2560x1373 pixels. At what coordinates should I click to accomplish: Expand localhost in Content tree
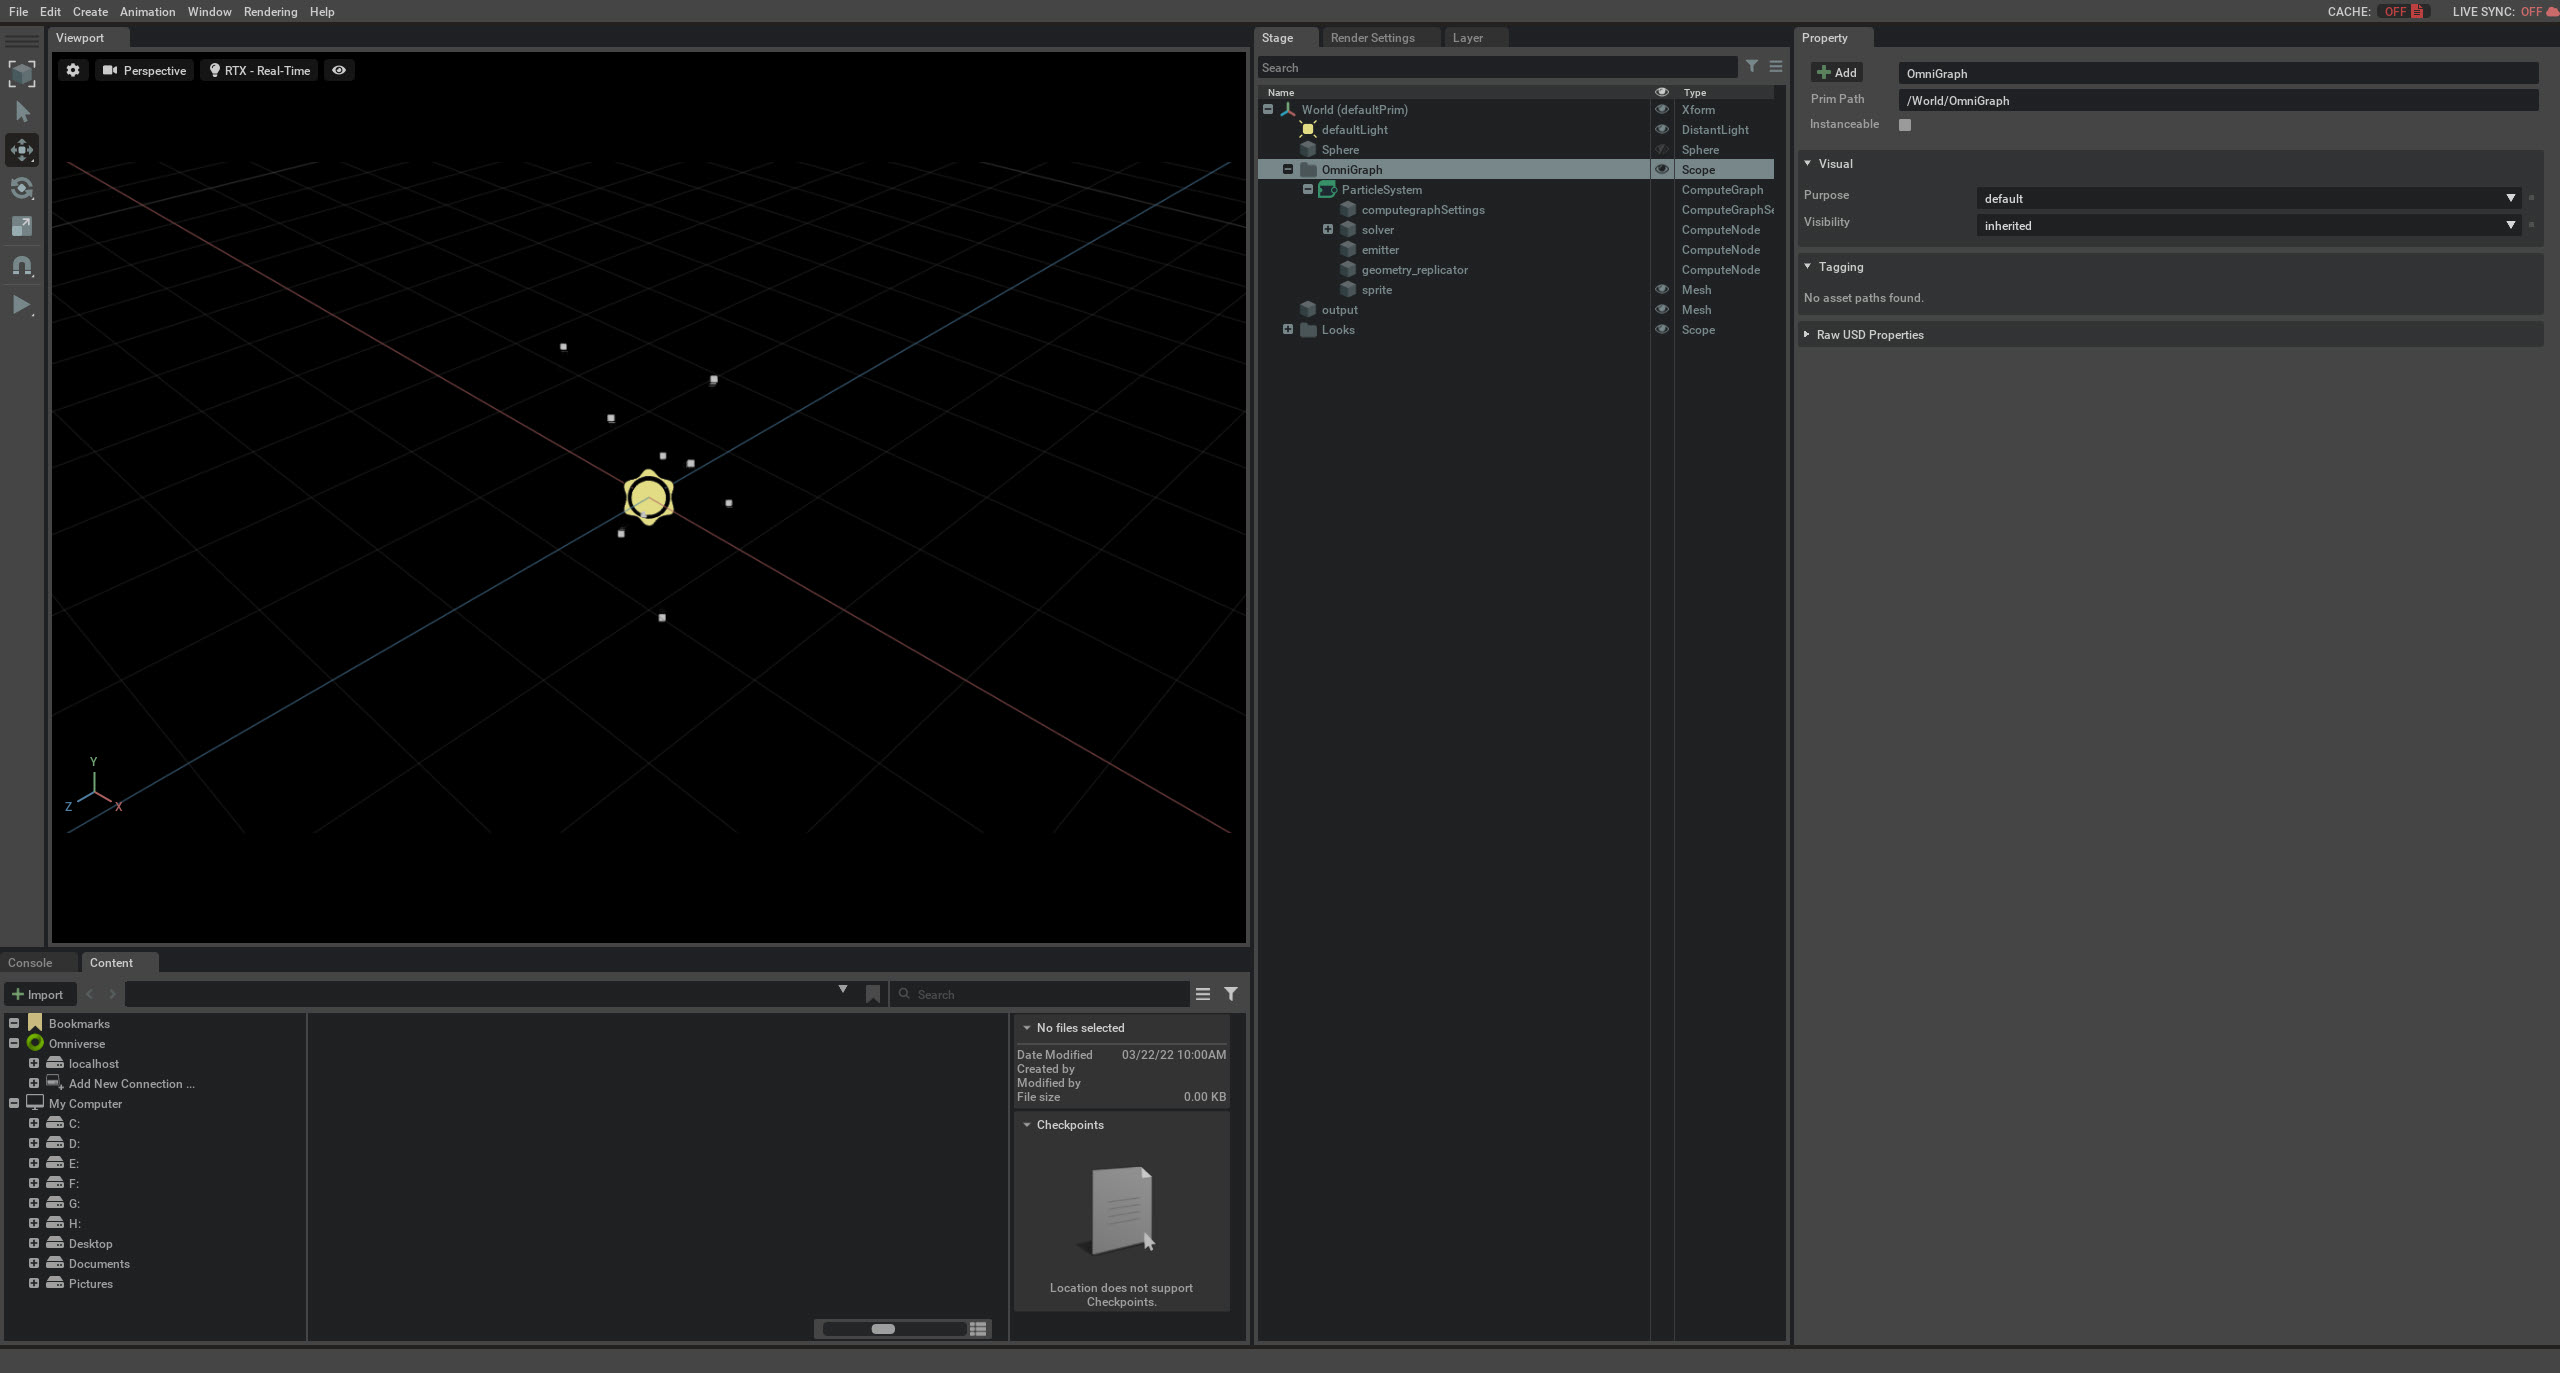34,1063
